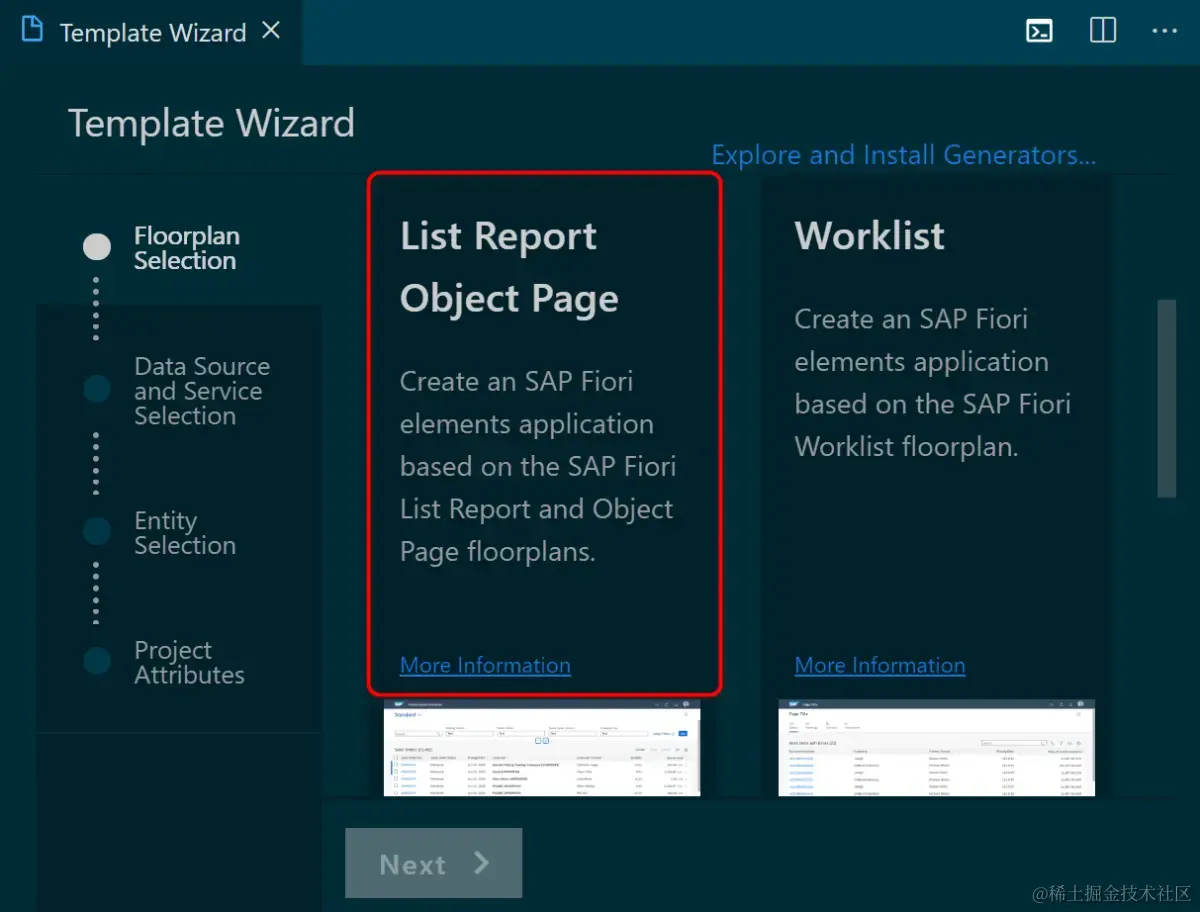This screenshot has height=912, width=1200.
Task: Click the Next button
Action: click(434, 863)
